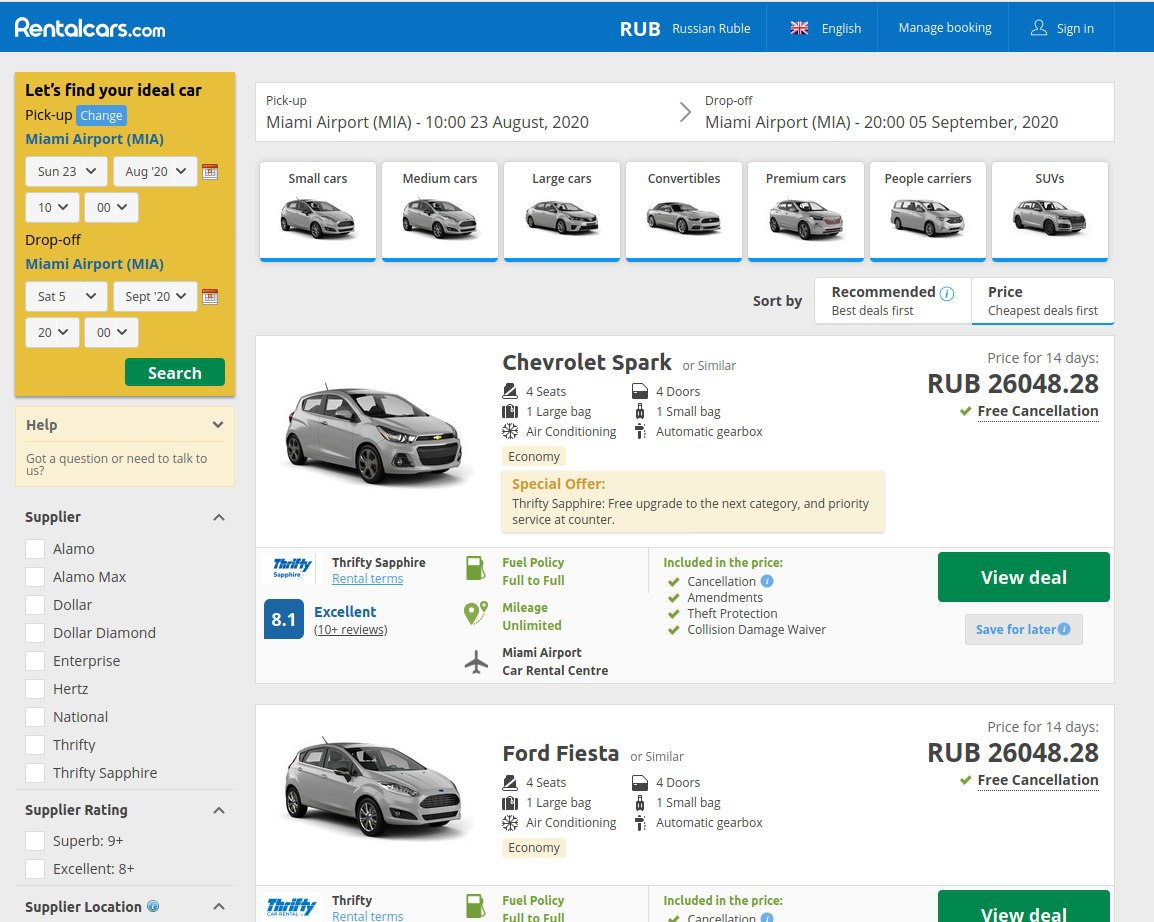Screen dimensions: 1154x922
Task: Open drop-off hour dropdown showing 20
Action: pos(52,333)
